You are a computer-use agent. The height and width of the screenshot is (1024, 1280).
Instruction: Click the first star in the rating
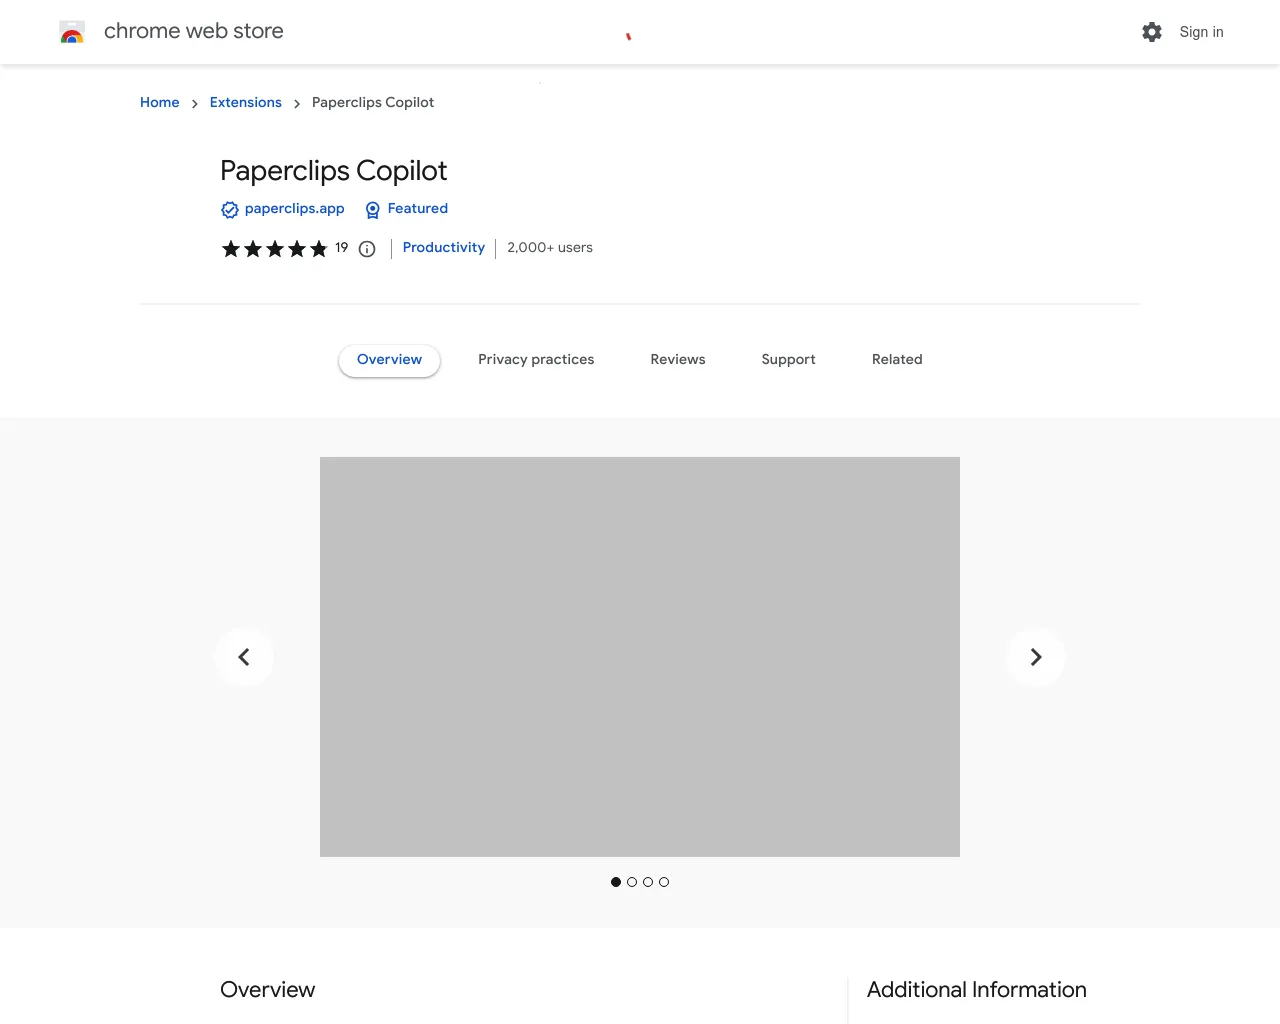click(x=230, y=249)
